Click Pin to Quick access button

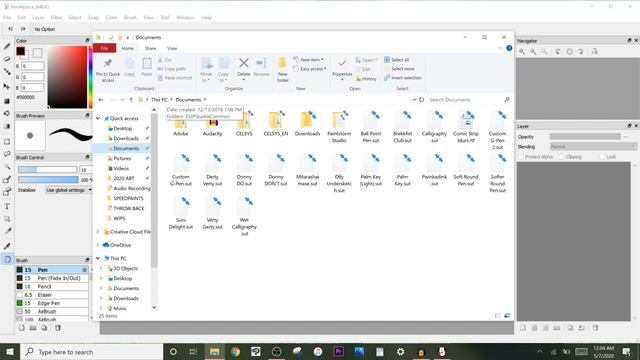108,71
